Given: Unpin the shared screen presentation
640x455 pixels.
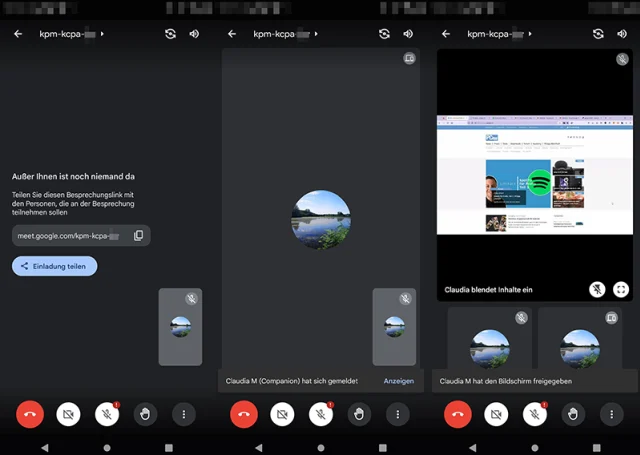Looking at the screenshot, I should [x=597, y=290].
